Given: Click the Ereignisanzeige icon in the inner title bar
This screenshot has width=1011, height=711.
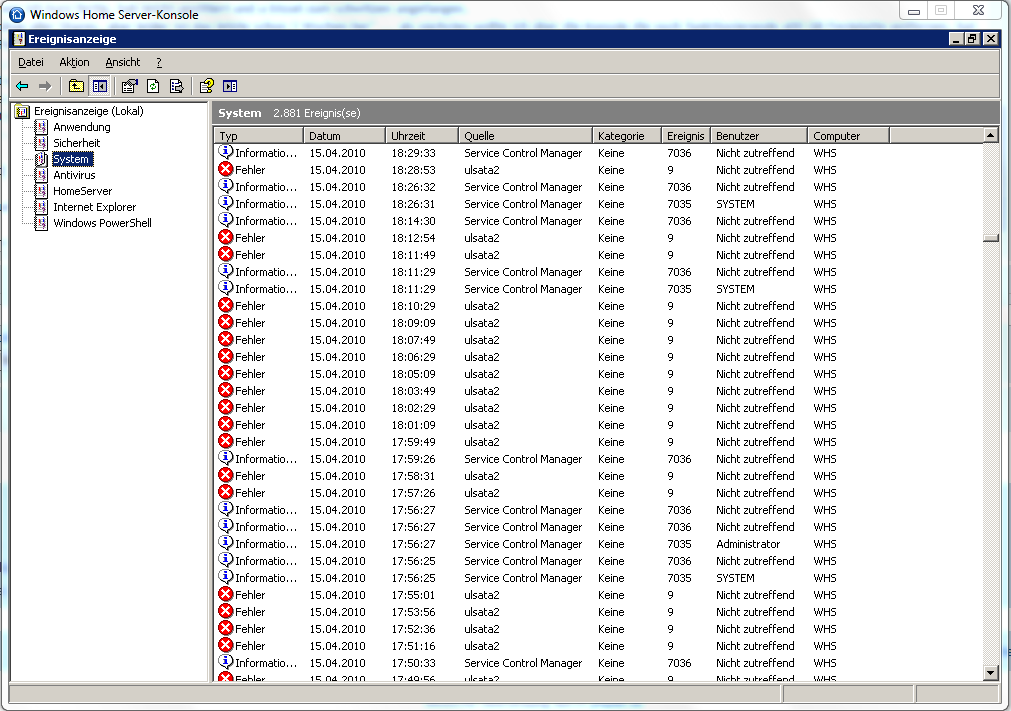Looking at the screenshot, I should (19, 39).
